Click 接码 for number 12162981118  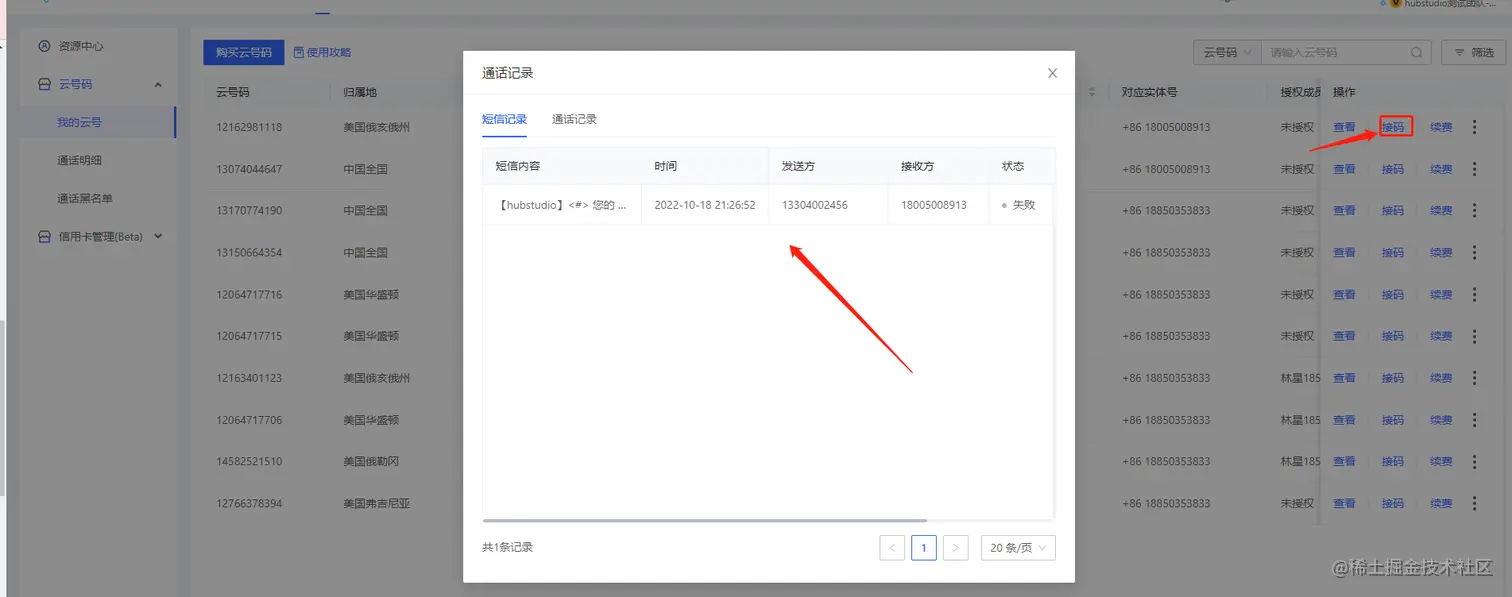[x=1393, y=127]
